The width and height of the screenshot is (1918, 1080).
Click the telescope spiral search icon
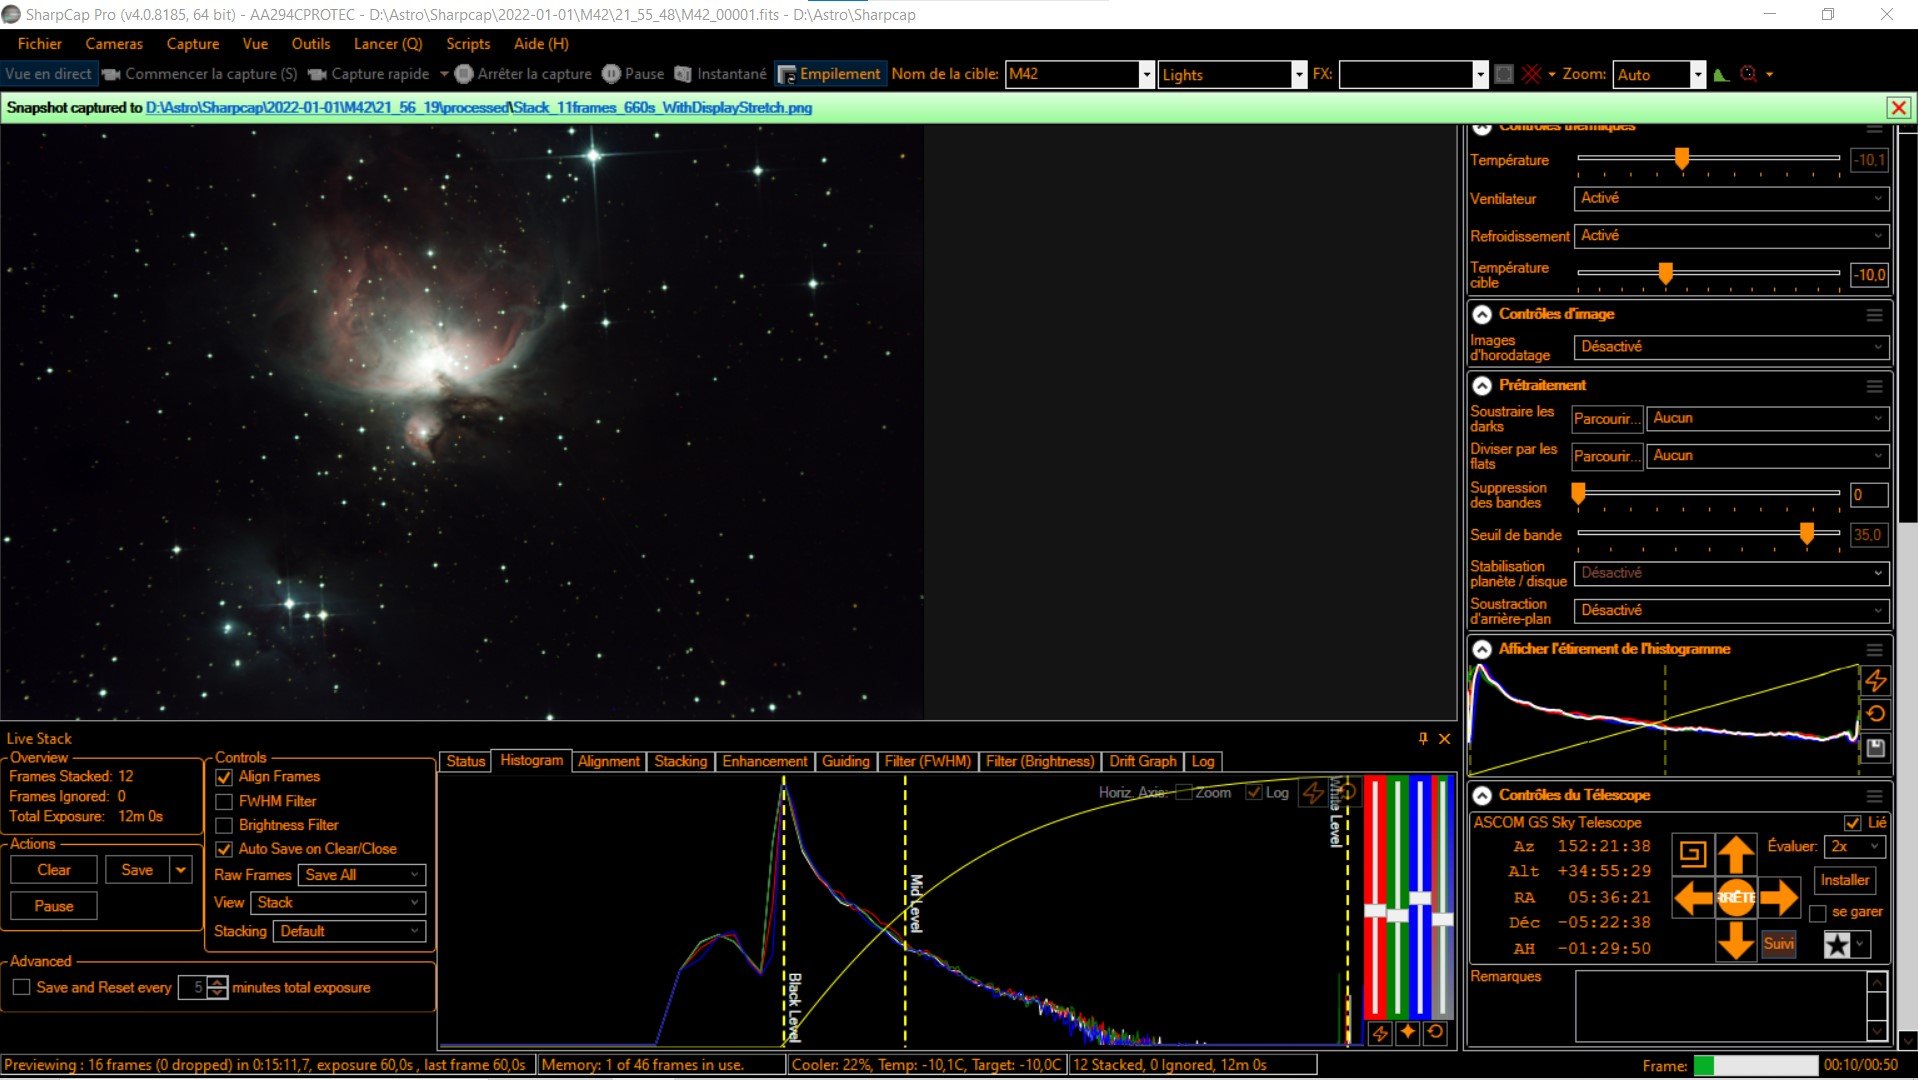coord(1692,853)
